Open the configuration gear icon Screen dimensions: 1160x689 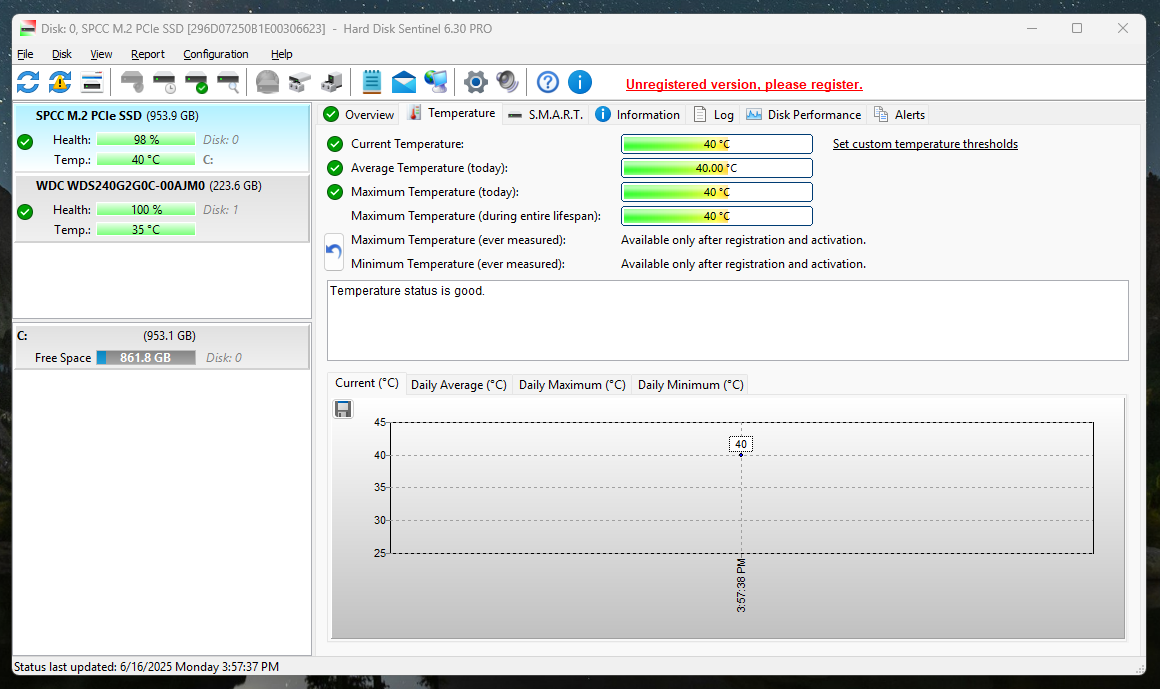point(476,82)
